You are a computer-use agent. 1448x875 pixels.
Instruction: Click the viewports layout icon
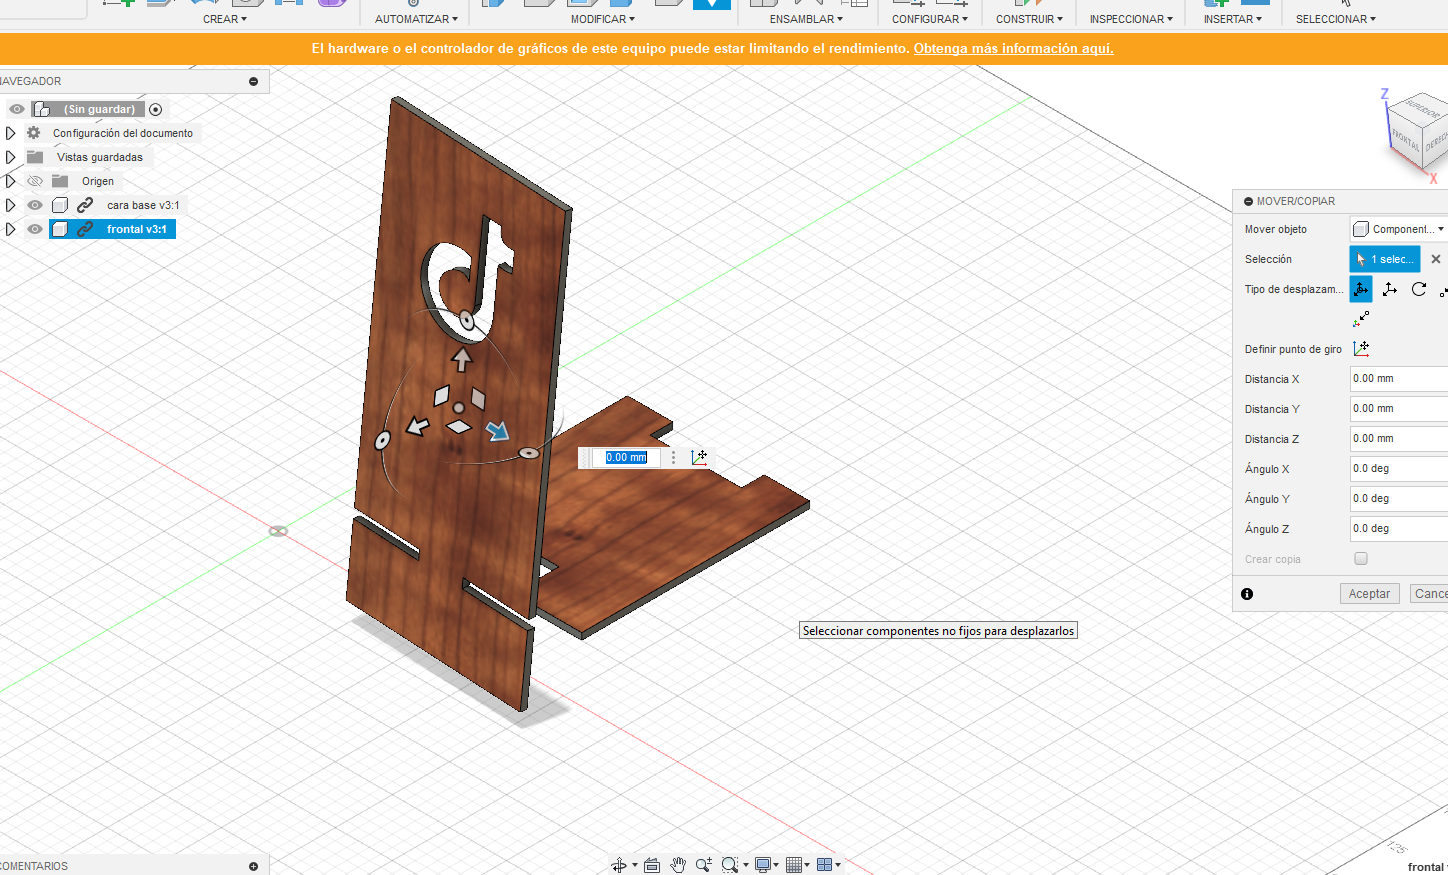[825, 865]
